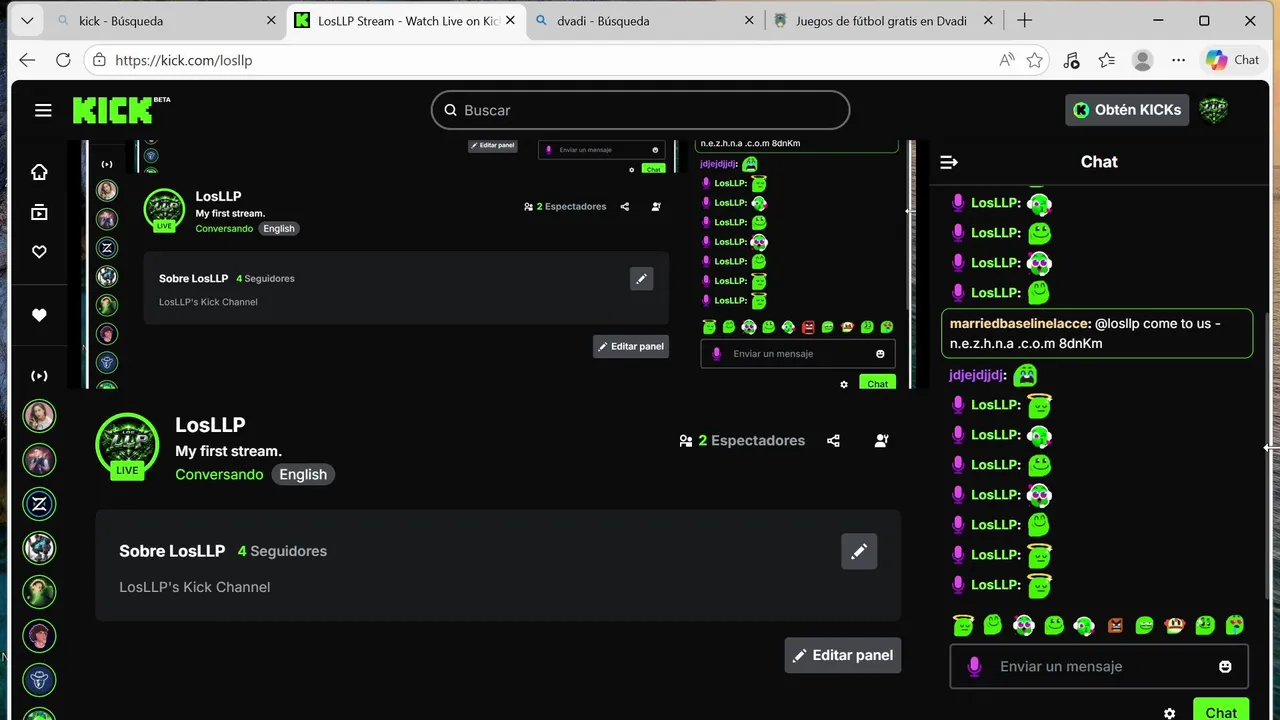Click the 4 Seguidores text
The height and width of the screenshot is (720, 1280).
[x=282, y=551]
